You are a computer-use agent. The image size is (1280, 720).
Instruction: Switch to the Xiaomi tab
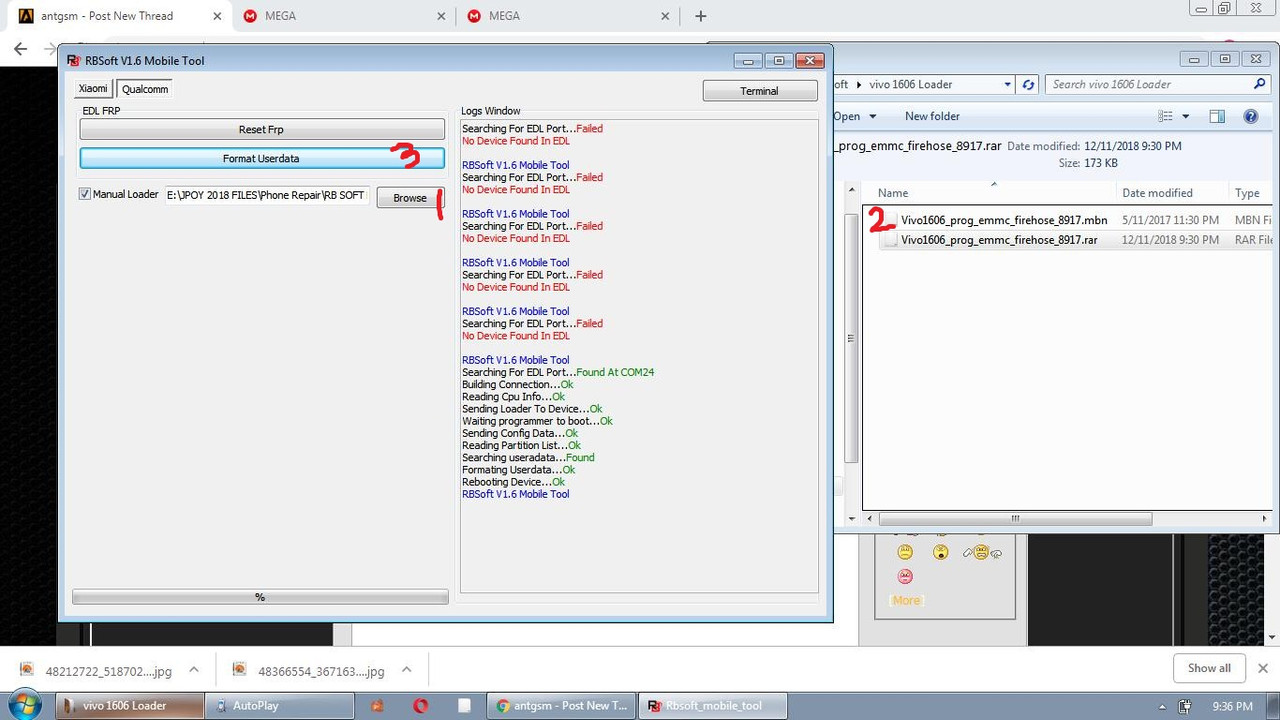[93, 89]
